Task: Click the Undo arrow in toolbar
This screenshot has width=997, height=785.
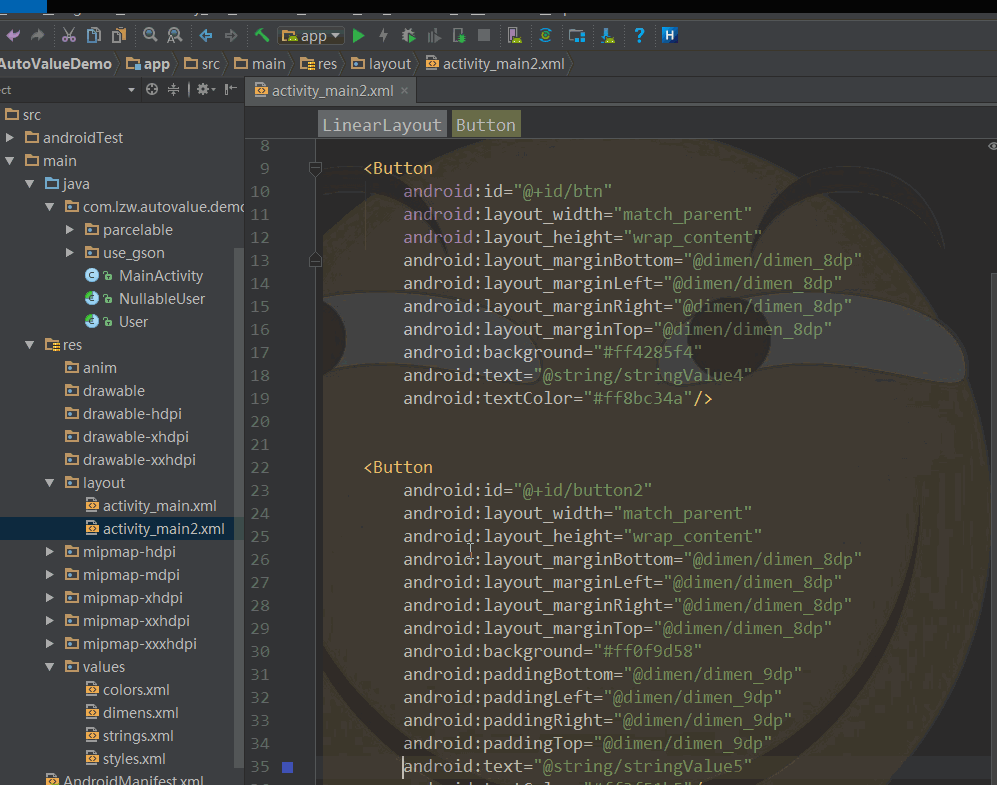Action: point(13,35)
